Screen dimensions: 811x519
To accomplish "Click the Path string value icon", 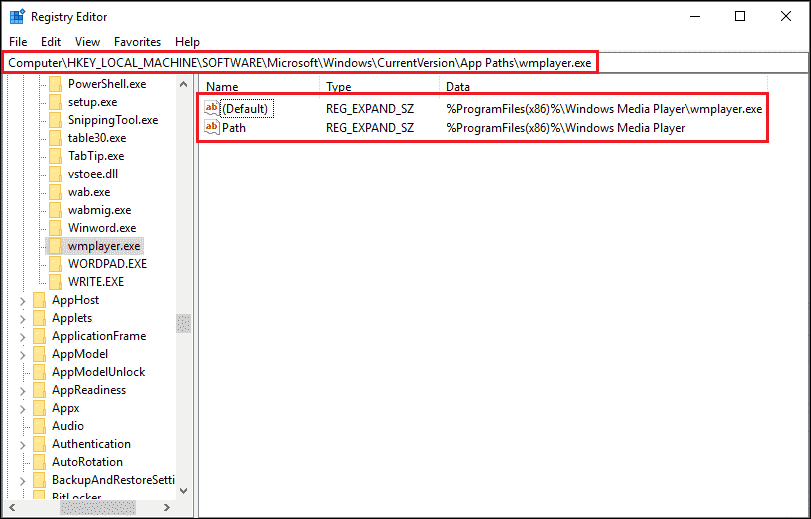I will [212, 127].
